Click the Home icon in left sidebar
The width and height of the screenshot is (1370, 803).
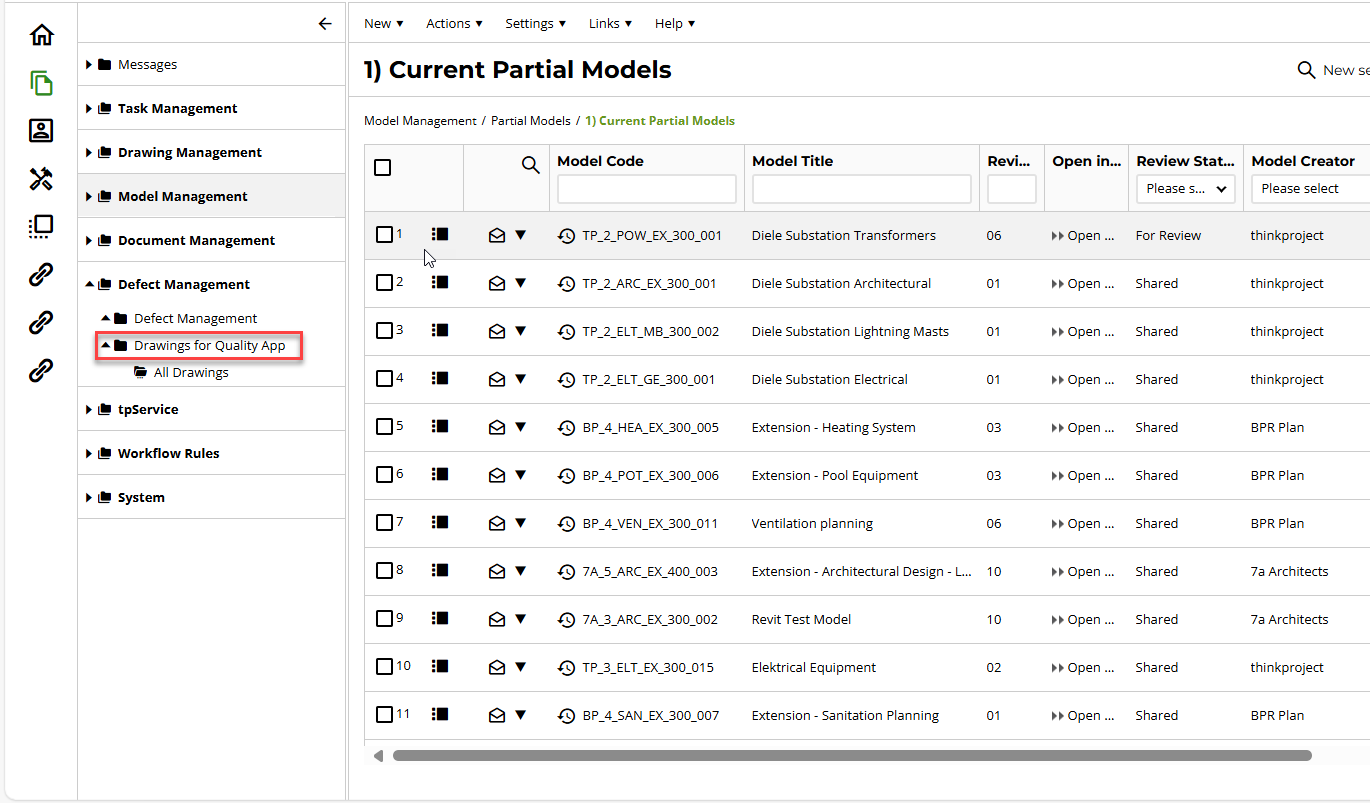click(x=41, y=35)
